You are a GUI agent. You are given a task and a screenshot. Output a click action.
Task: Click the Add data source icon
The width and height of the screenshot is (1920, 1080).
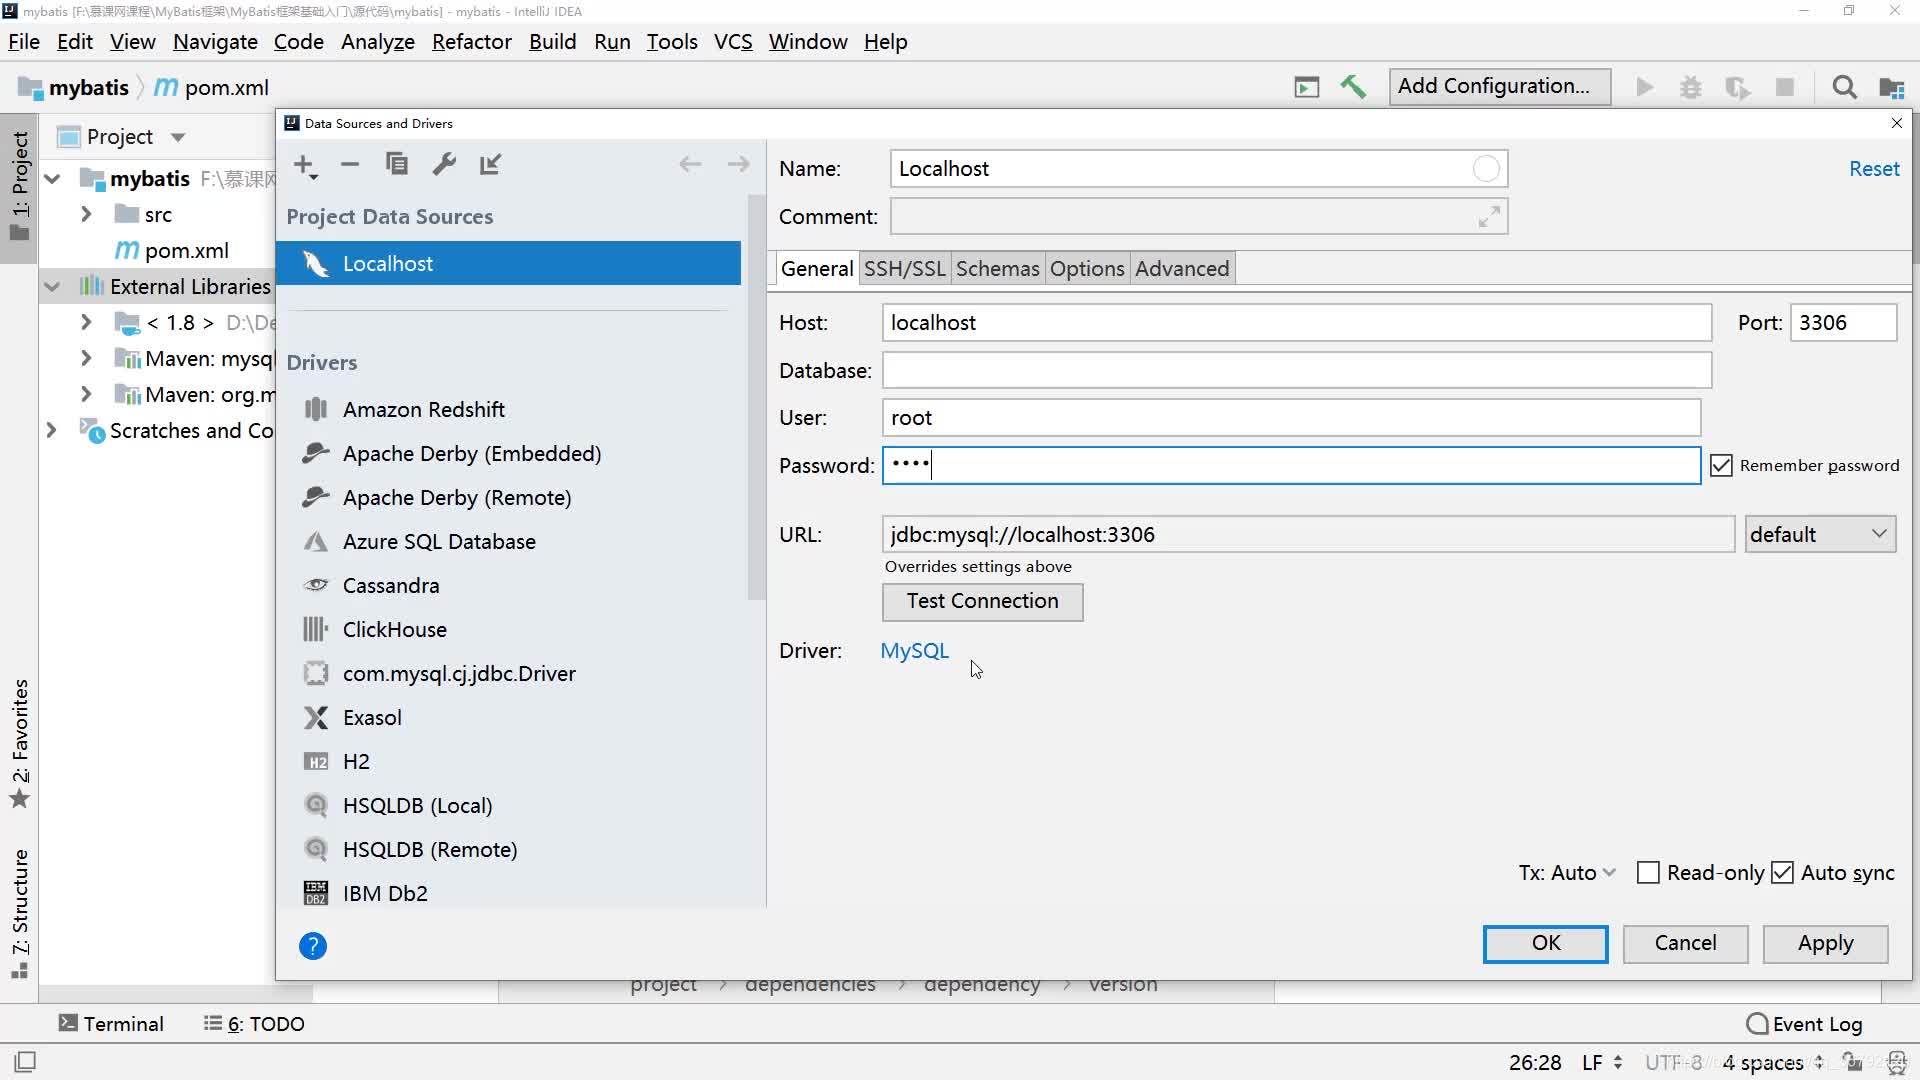(x=303, y=162)
